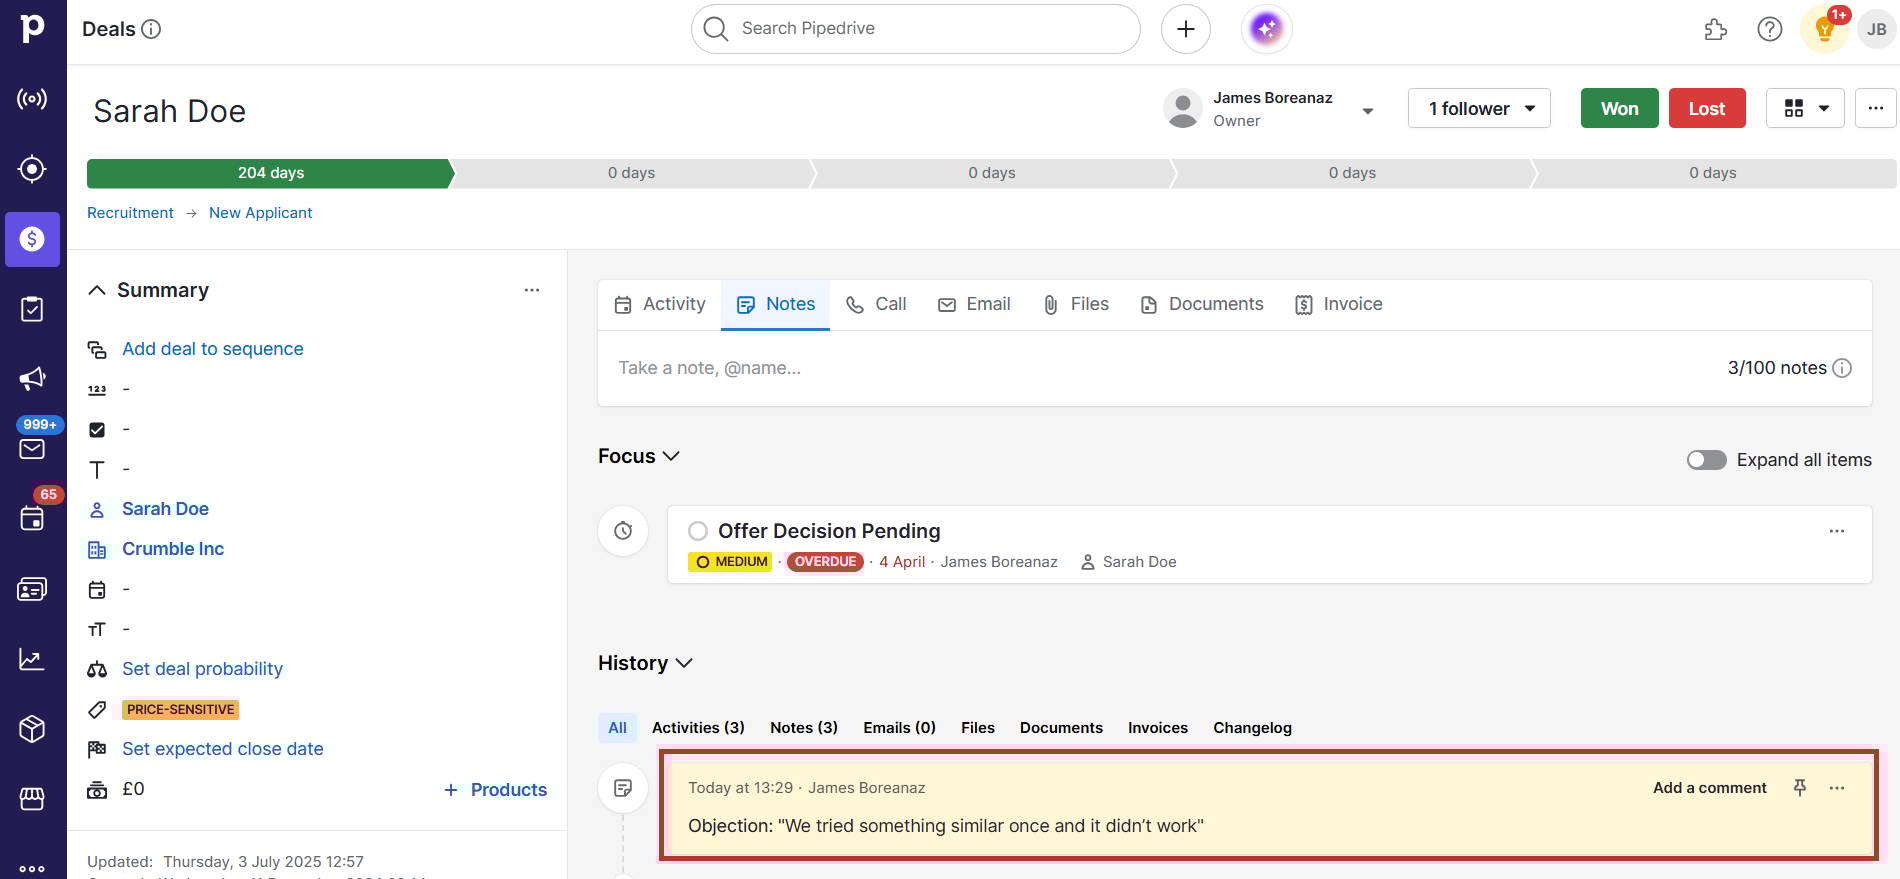
Task: Click the quick add plus button
Action: [x=1186, y=29]
